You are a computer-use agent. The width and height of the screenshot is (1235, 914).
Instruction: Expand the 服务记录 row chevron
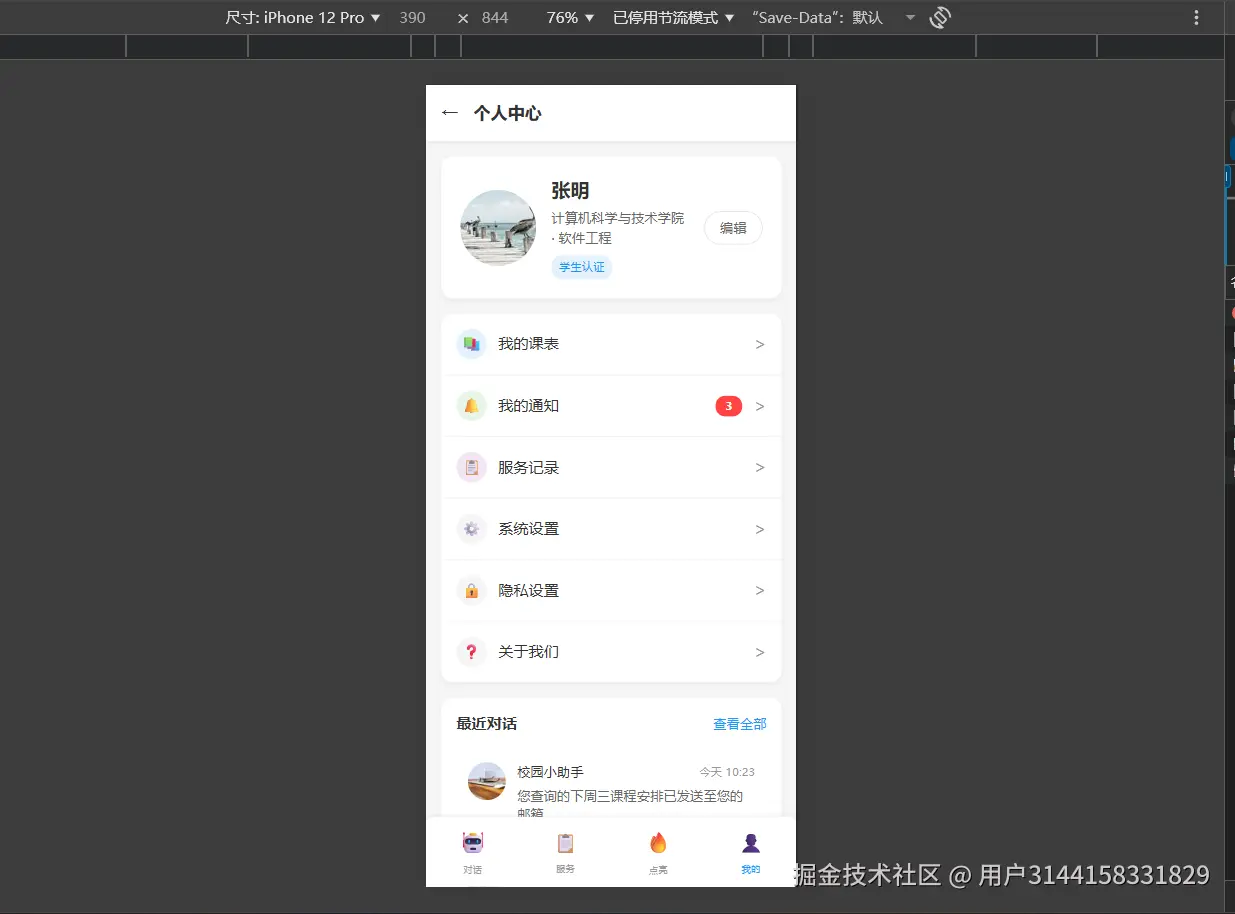tap(760, 467)
